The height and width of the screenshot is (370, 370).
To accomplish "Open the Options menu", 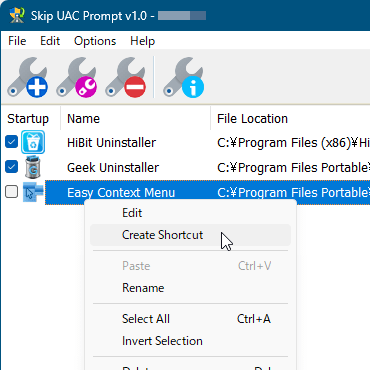I will [x=95, y=41].
